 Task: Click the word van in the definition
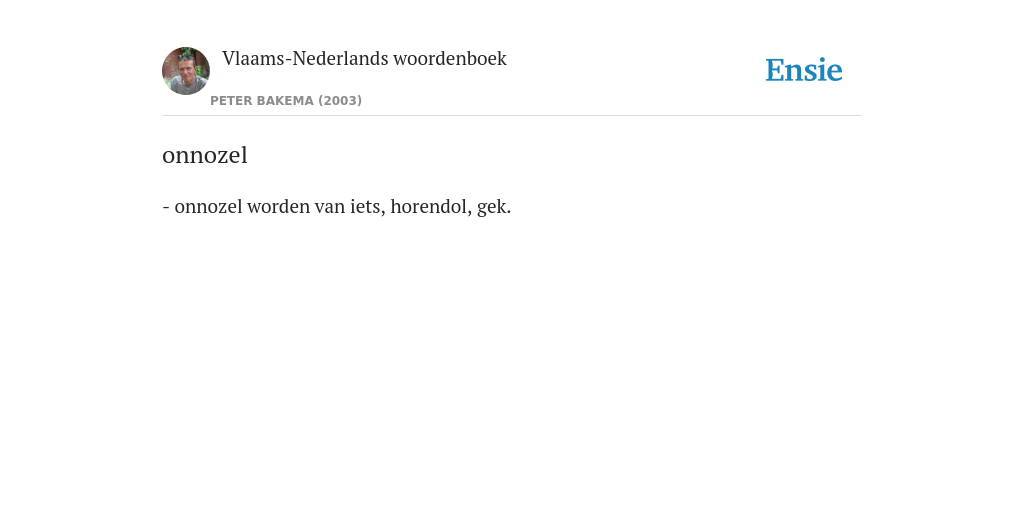[330, 208]
